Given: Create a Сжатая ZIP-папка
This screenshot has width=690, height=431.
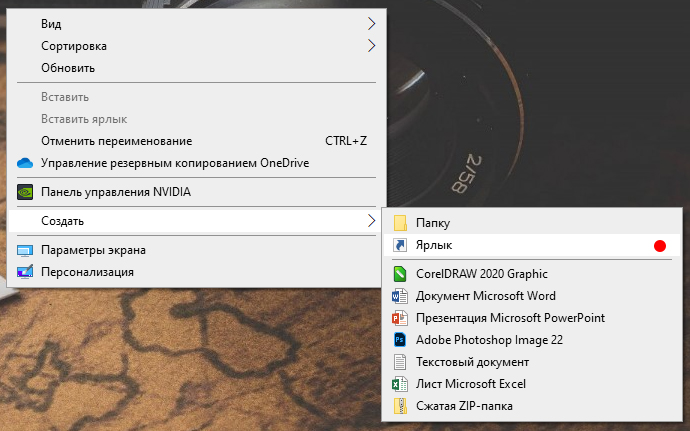Looking at the screenshot, I should pyautogui.click(x=532, y=406).
